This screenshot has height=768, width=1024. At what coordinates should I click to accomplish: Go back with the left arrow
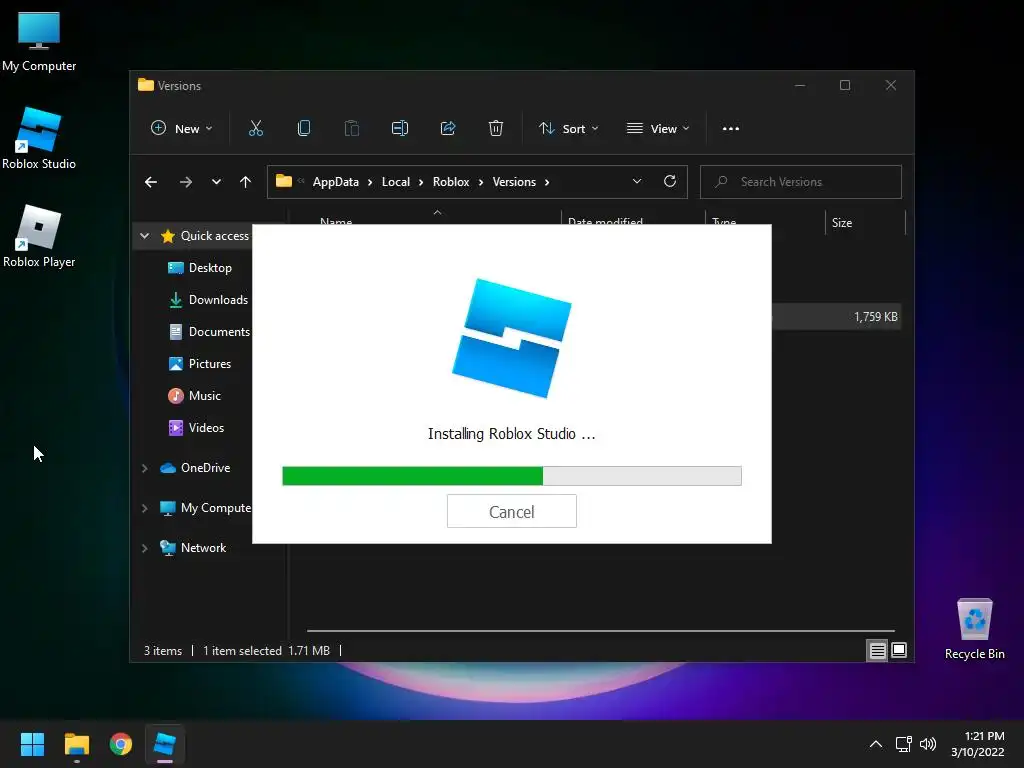[x=151, y=182]
